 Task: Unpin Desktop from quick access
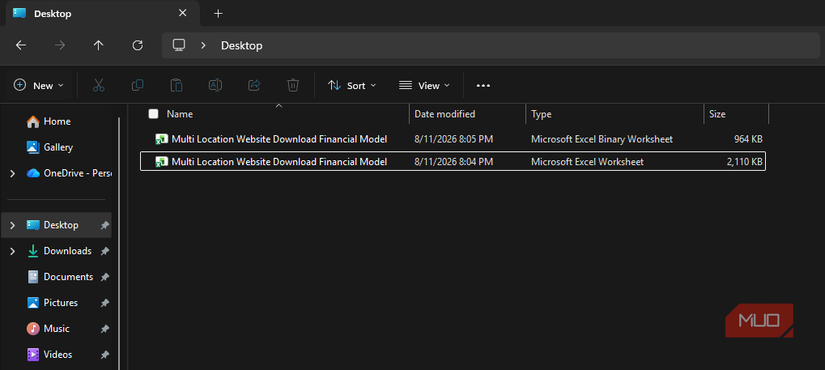(105, 225)
